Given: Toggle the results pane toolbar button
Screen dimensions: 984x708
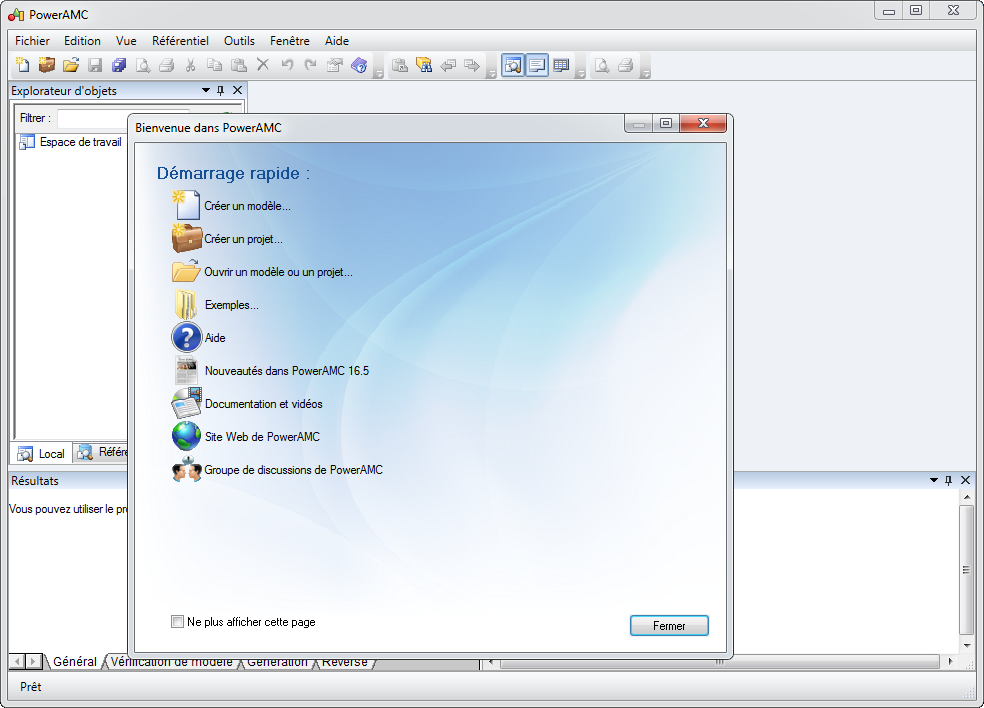Looking at the screenshot, I should (x=537, y=65).
